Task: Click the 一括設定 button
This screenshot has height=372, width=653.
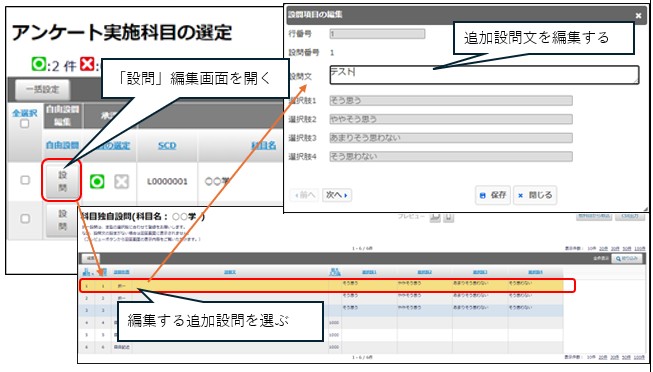Action: click(42, 89)
